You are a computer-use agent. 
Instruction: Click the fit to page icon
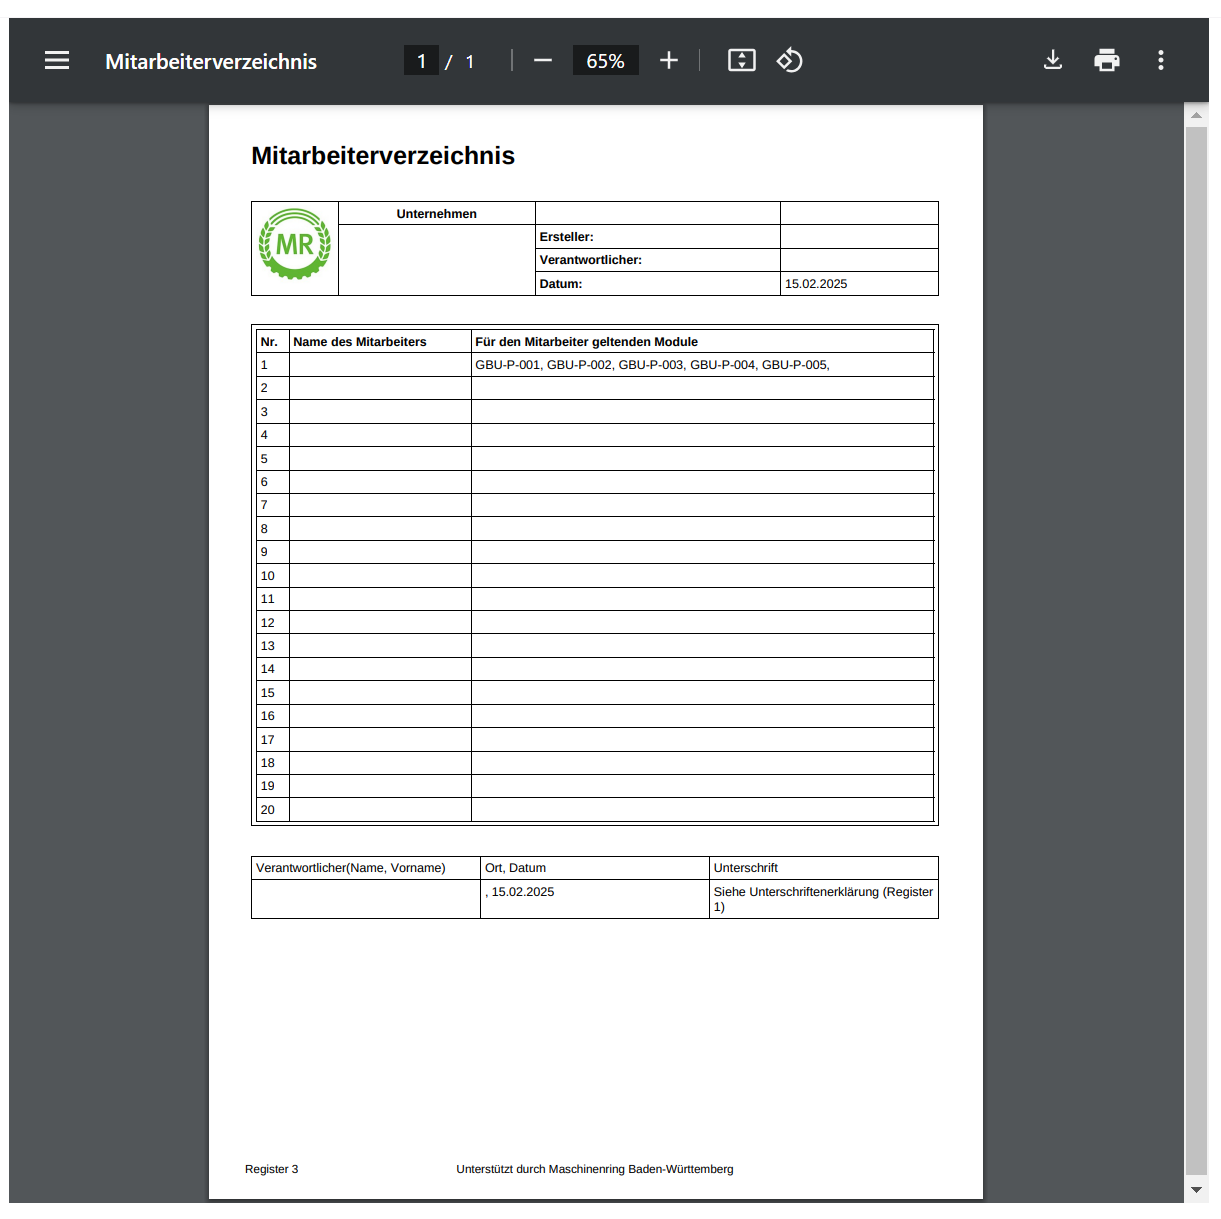click(741, 61)
